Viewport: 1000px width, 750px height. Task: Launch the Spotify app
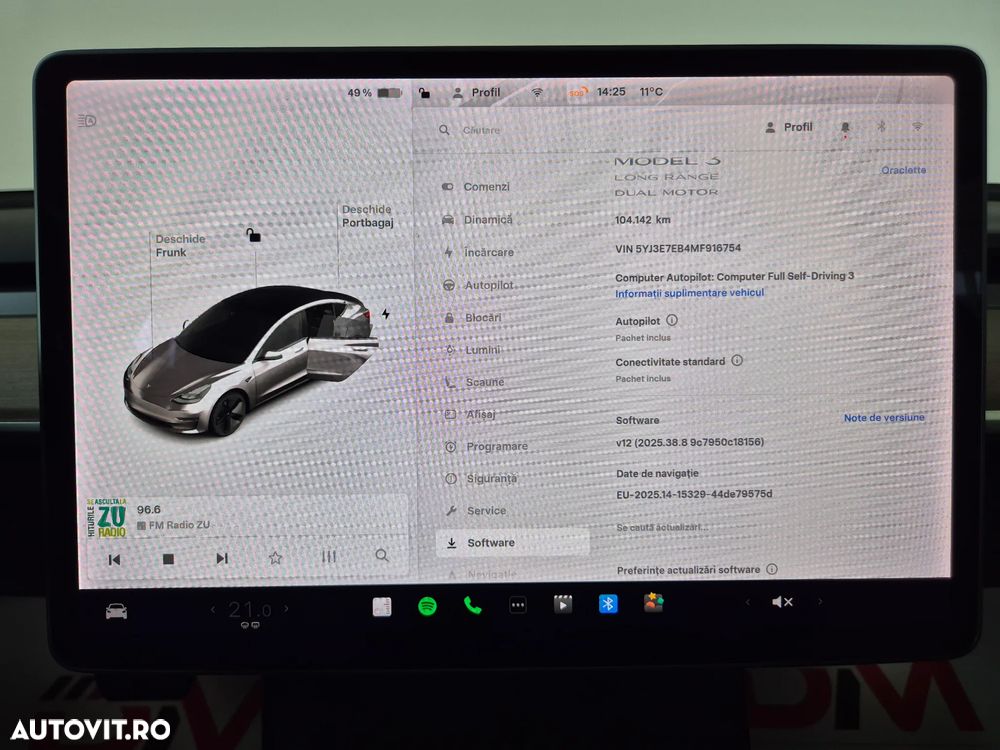tap(427, 606)
